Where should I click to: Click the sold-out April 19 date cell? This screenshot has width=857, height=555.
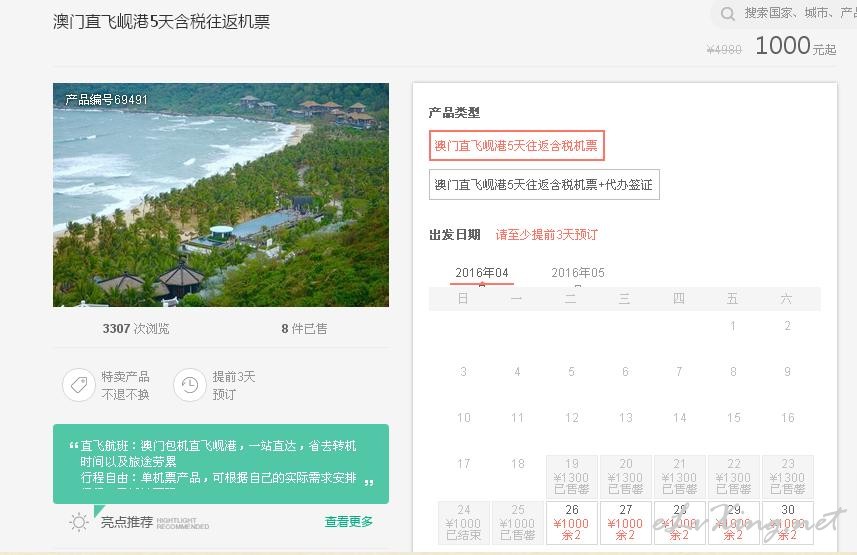coord(572,477)
